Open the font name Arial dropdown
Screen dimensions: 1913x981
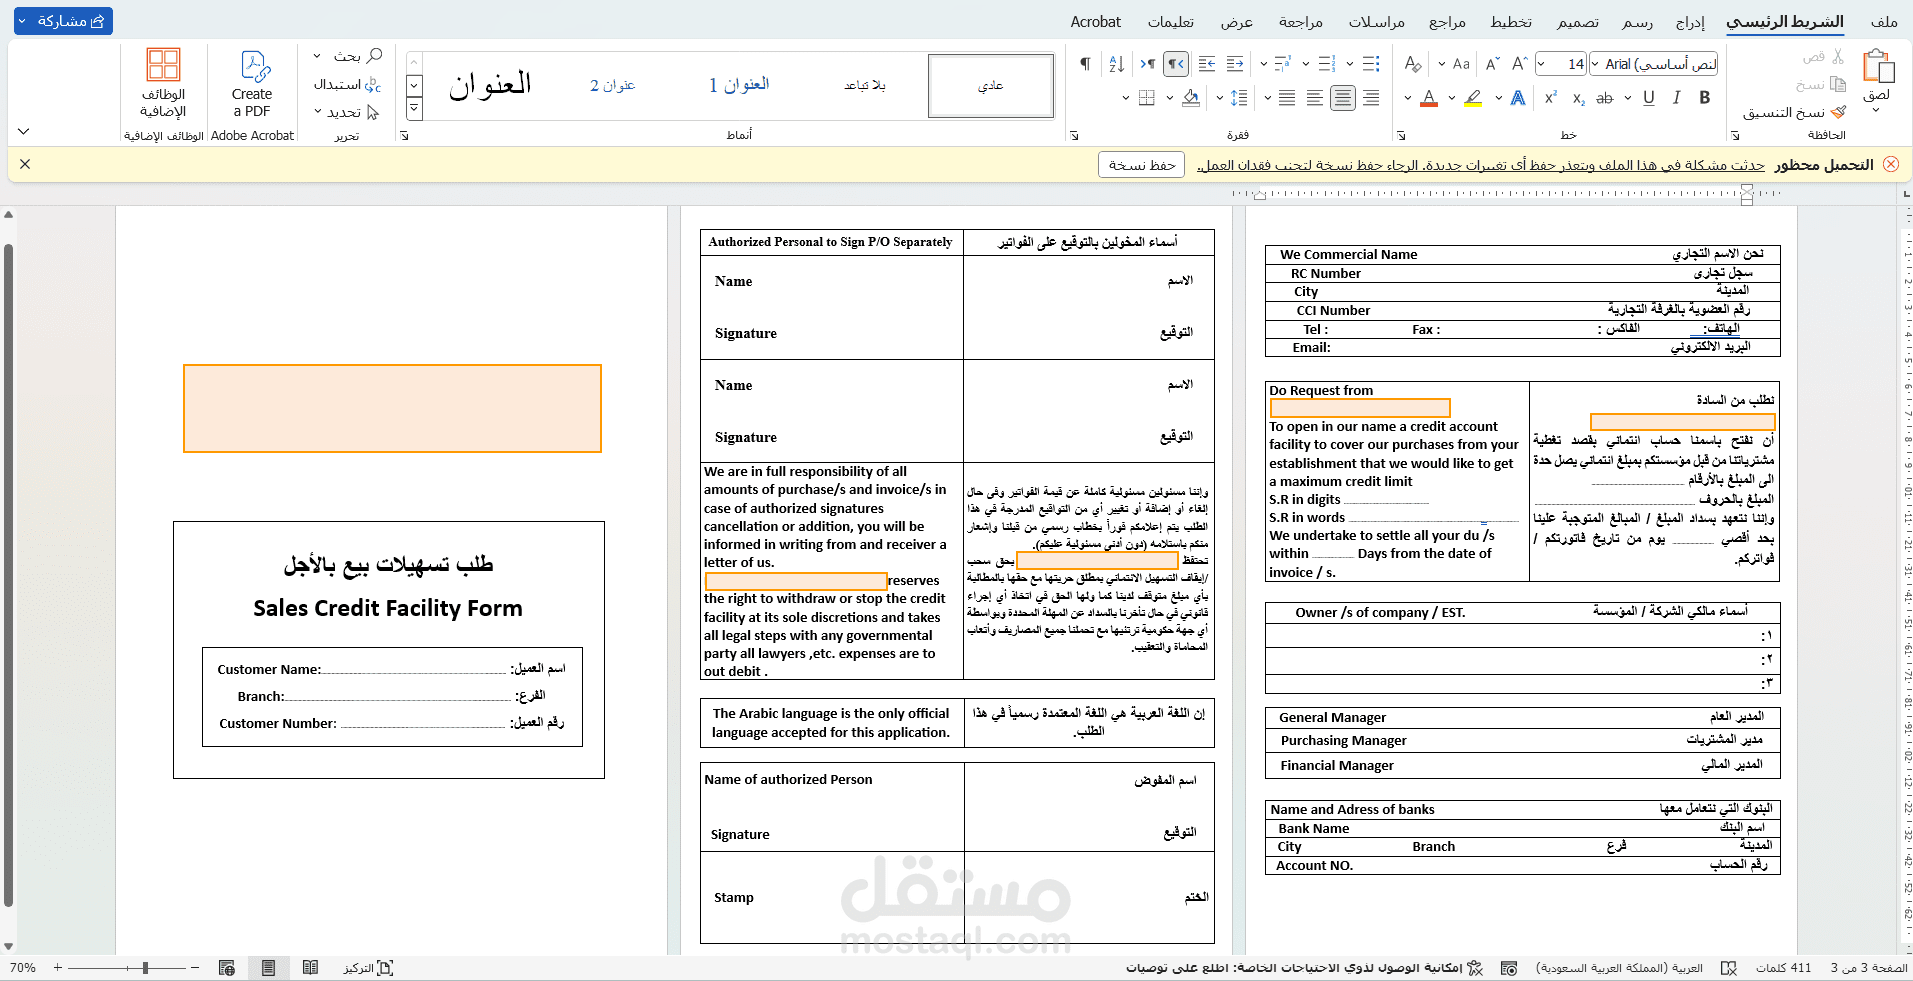pos(1595,64)
